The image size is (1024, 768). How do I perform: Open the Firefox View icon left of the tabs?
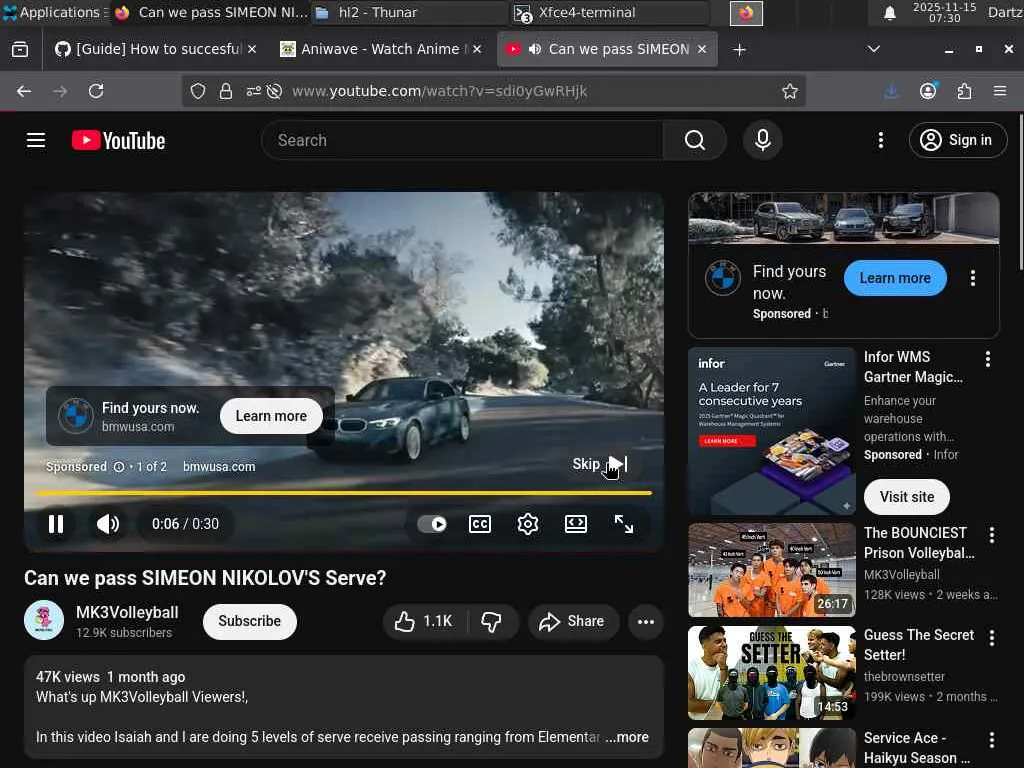(20, 50)
